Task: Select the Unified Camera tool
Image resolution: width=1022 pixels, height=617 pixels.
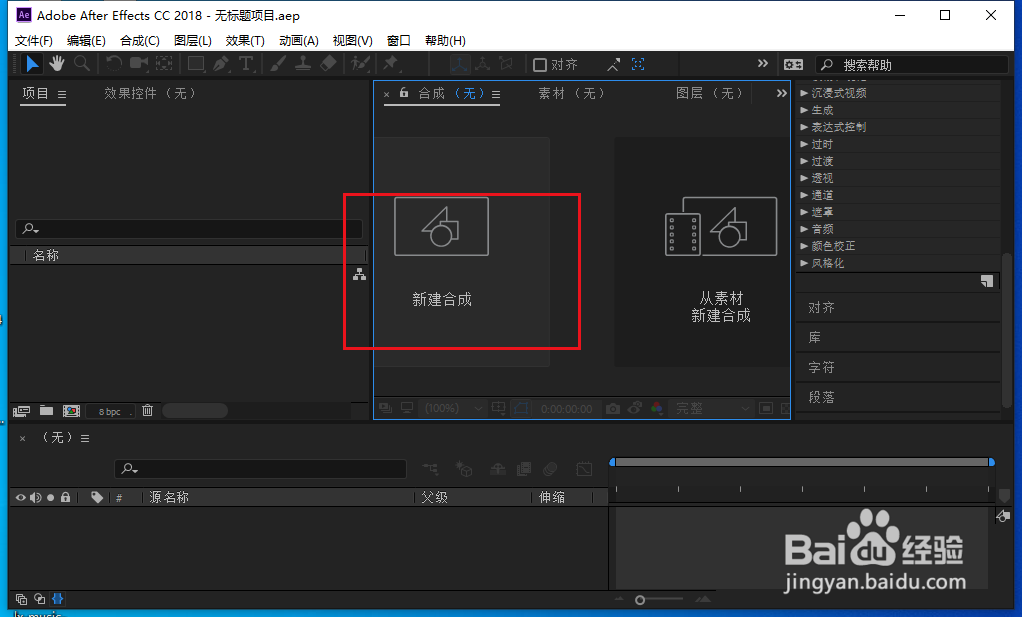Action: (x=139, y=64)
